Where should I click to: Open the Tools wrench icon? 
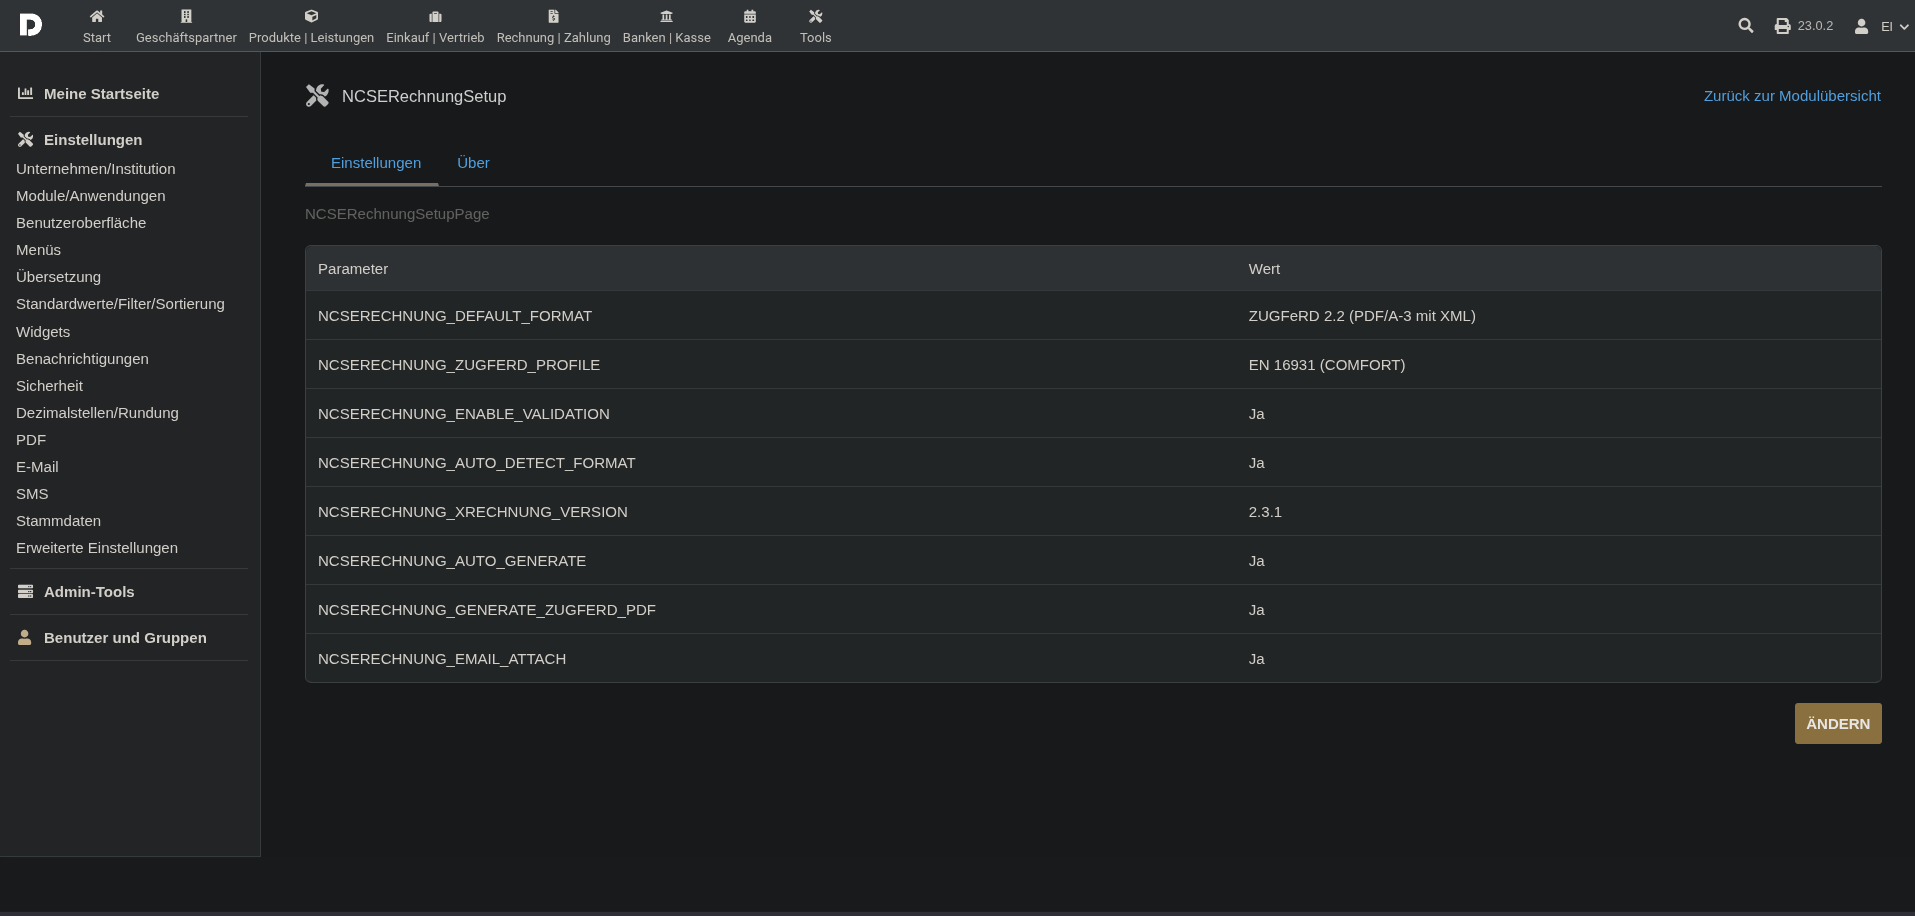[x=815, y=17]
